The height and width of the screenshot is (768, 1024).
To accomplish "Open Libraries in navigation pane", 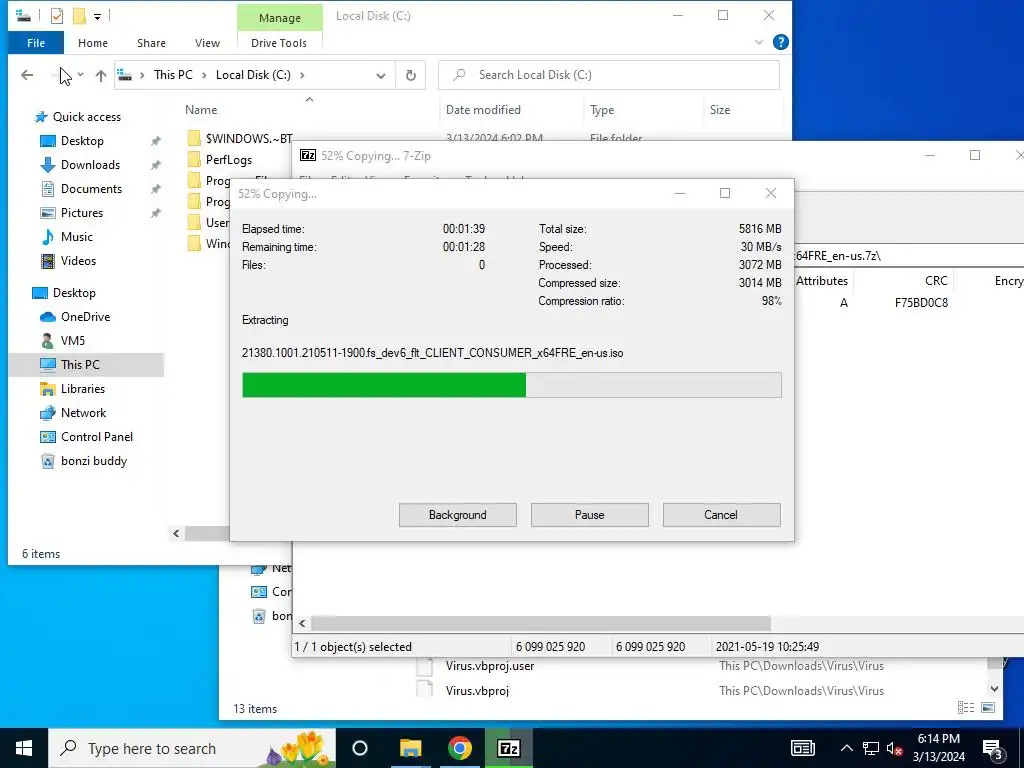I will (82, 389).
